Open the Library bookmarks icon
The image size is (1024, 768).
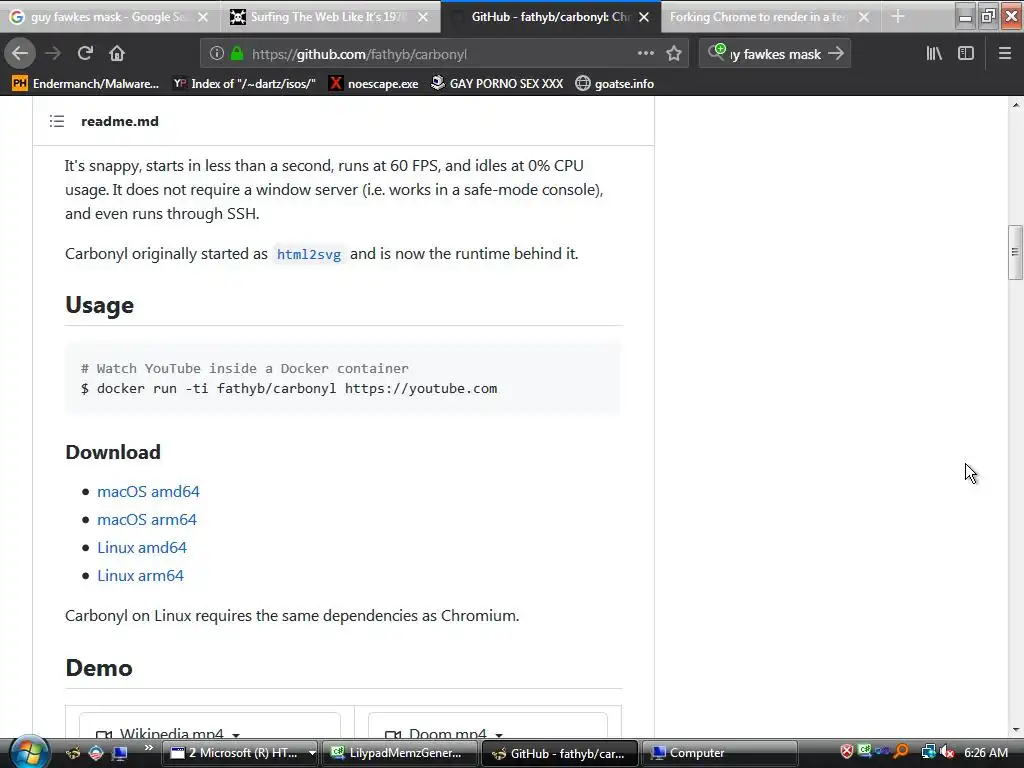point(934,54)
